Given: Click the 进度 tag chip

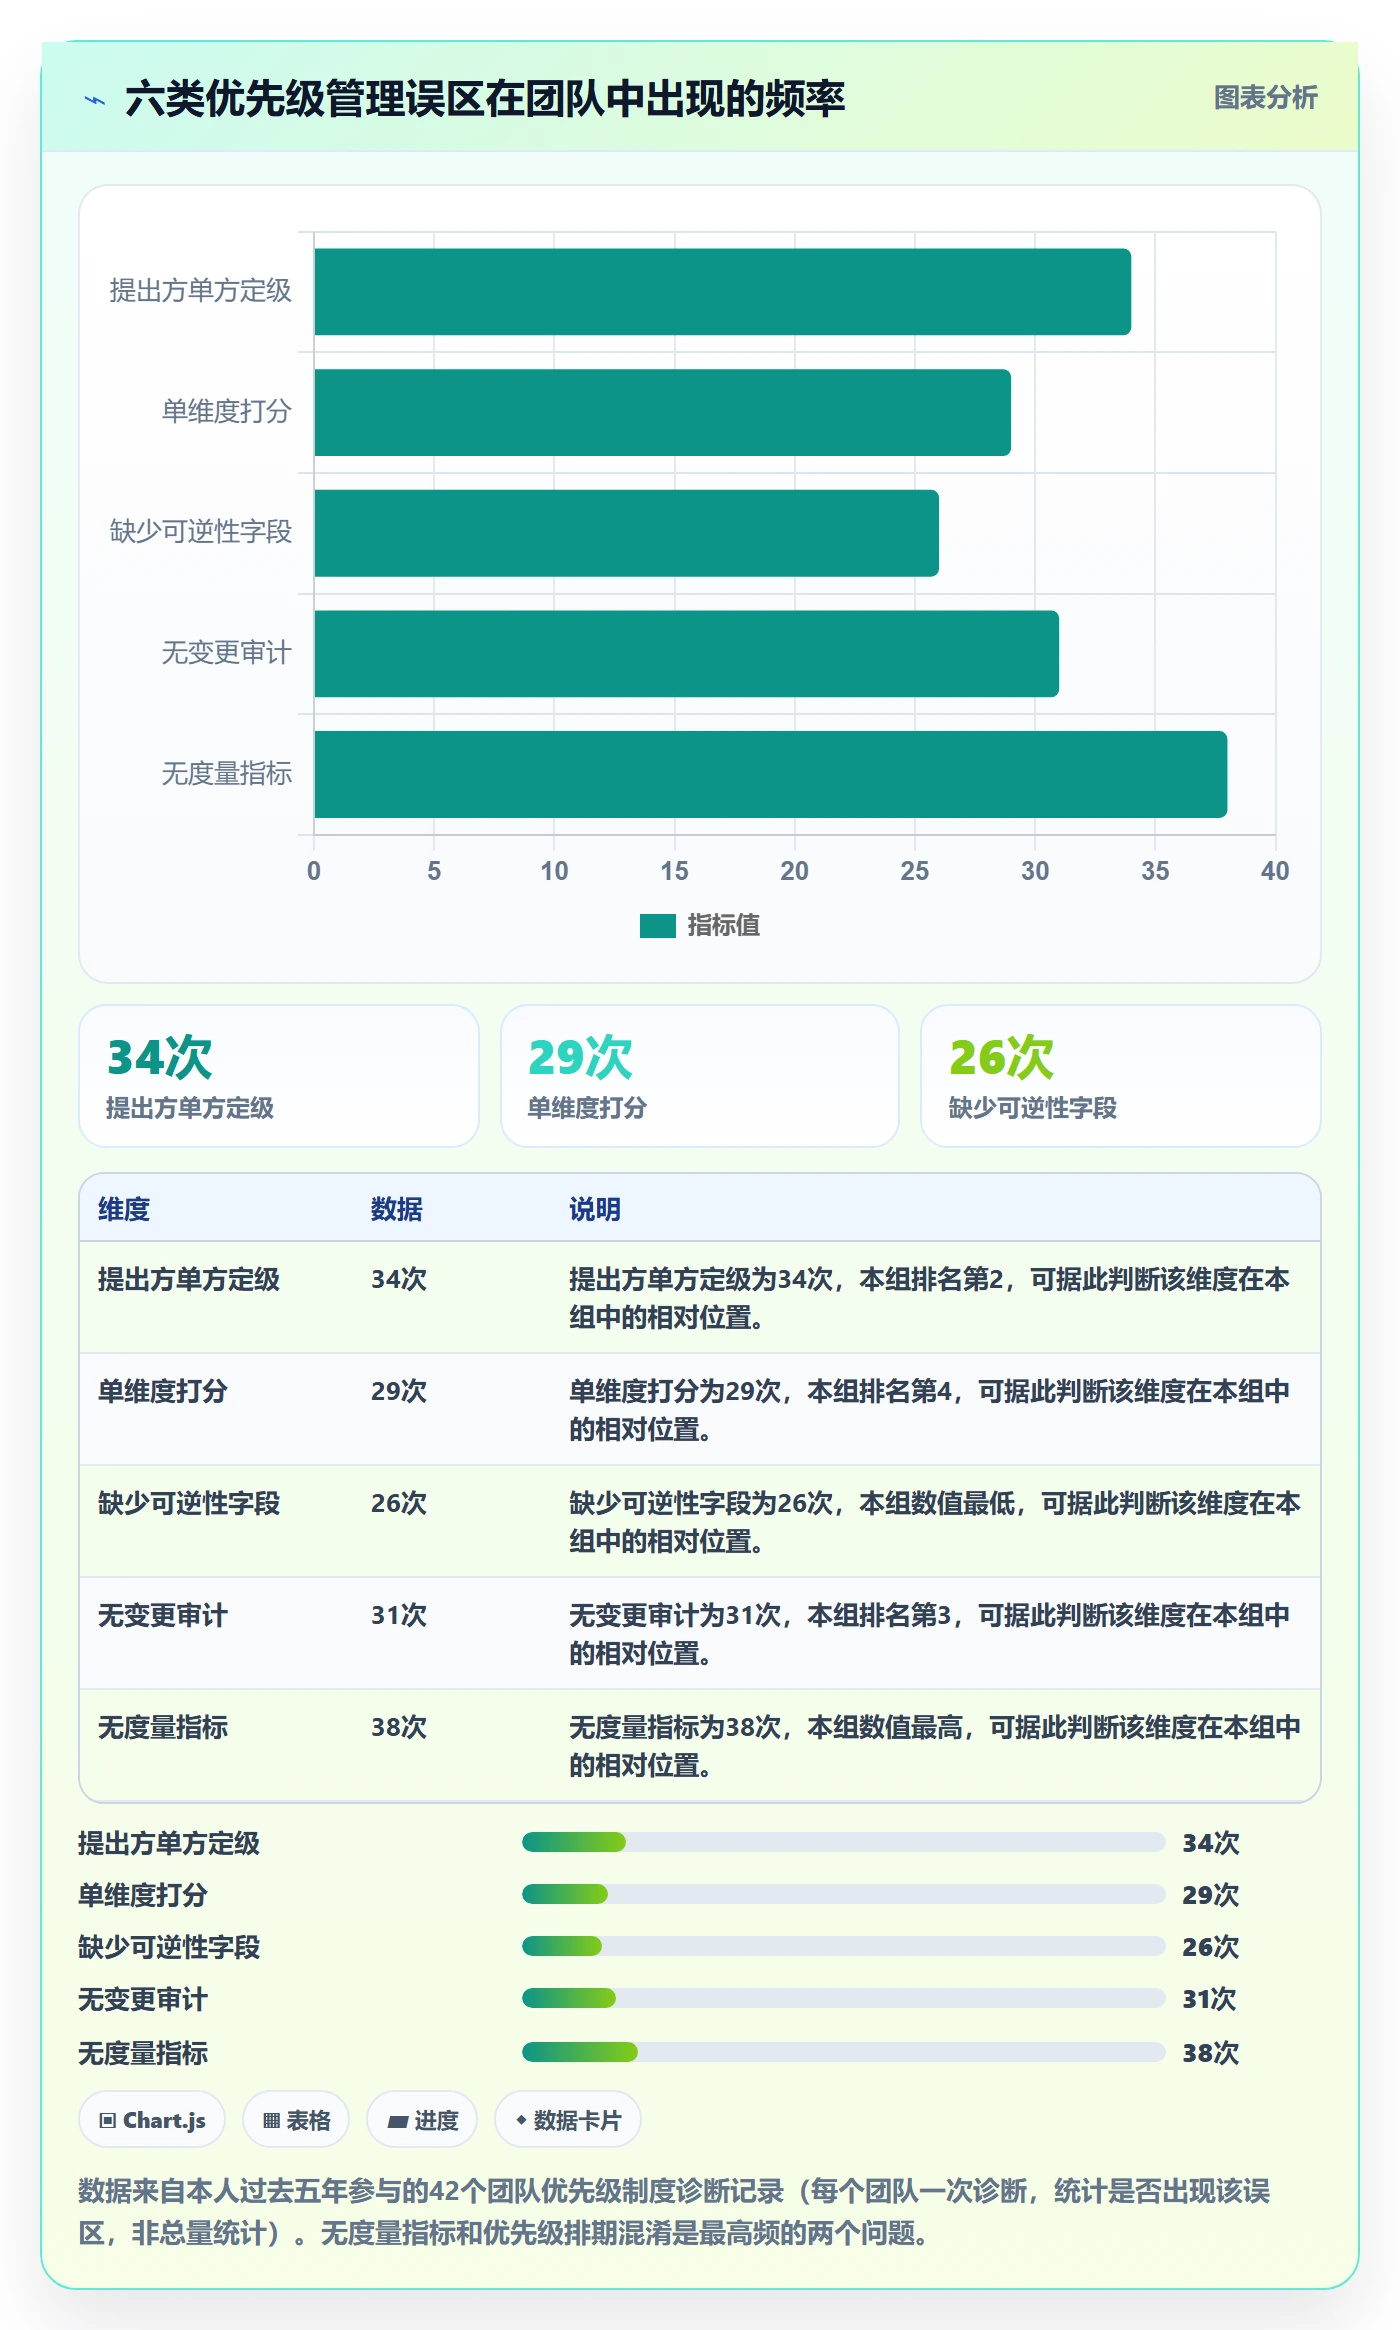Looking at the screenshot, I should click(422, 2120).
